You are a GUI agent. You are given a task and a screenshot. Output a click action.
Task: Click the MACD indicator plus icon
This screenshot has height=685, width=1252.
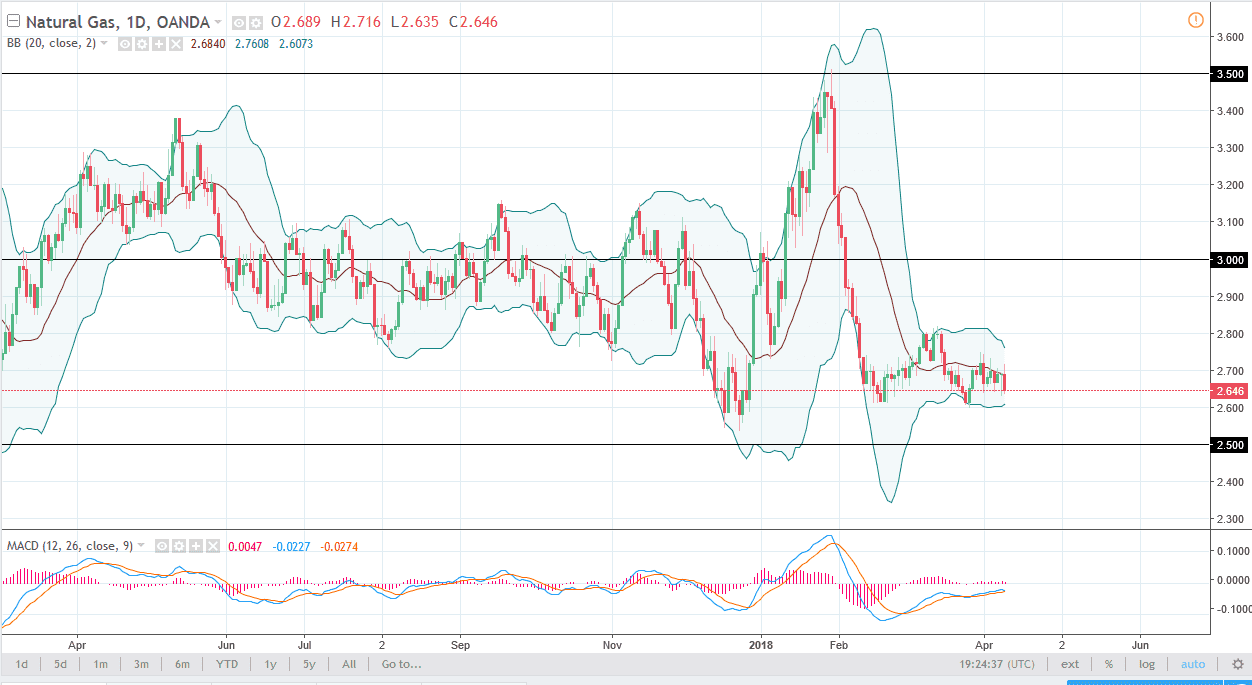click(196, 546)
